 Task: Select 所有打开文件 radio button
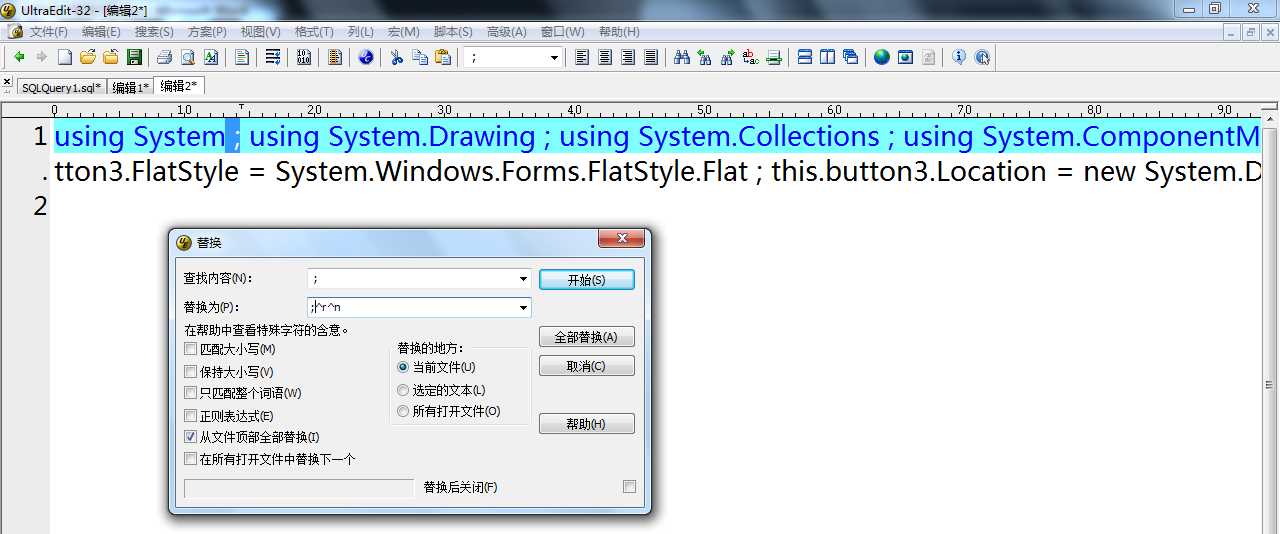coord(403,411)
